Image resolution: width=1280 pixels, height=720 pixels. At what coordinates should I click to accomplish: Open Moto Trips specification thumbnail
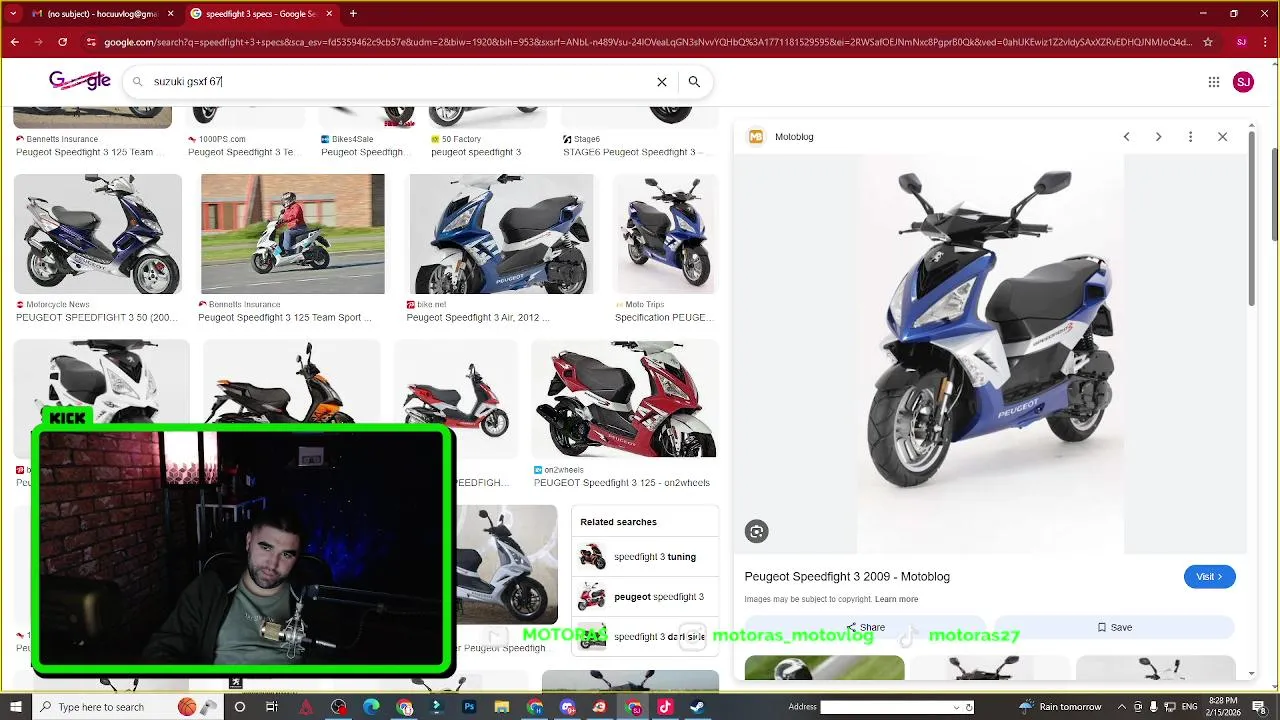[x=666, y=234]
